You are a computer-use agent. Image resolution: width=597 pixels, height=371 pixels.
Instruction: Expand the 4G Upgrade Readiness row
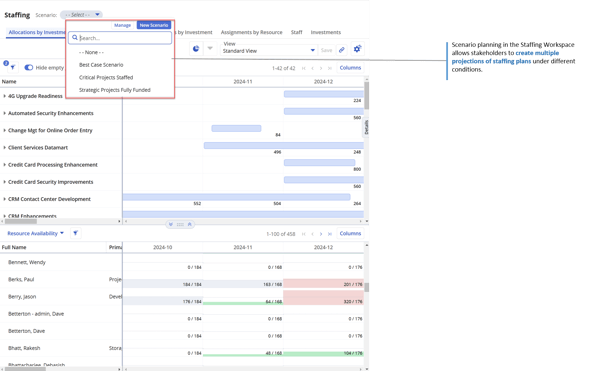[x=4, y=96]
